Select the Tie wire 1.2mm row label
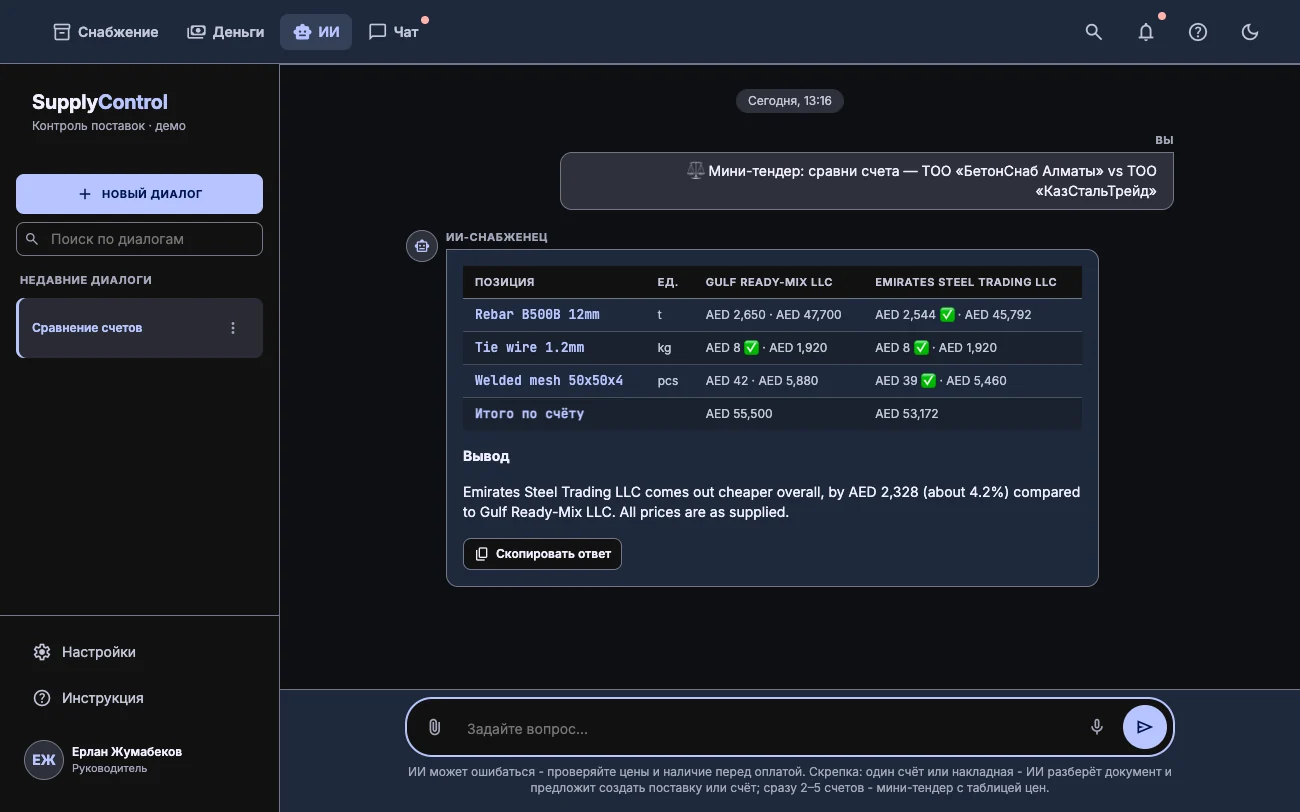1300x812 pixels. (529, 348)
